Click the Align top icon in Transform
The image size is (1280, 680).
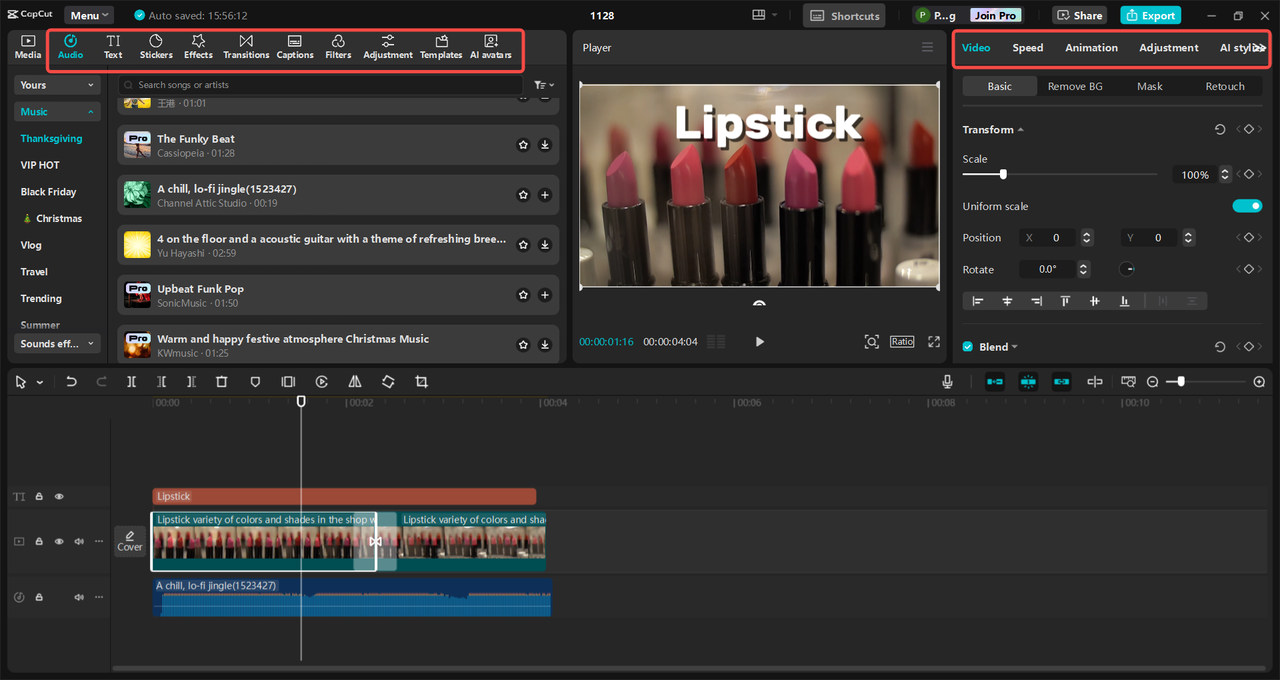[x=1066, y=301]
